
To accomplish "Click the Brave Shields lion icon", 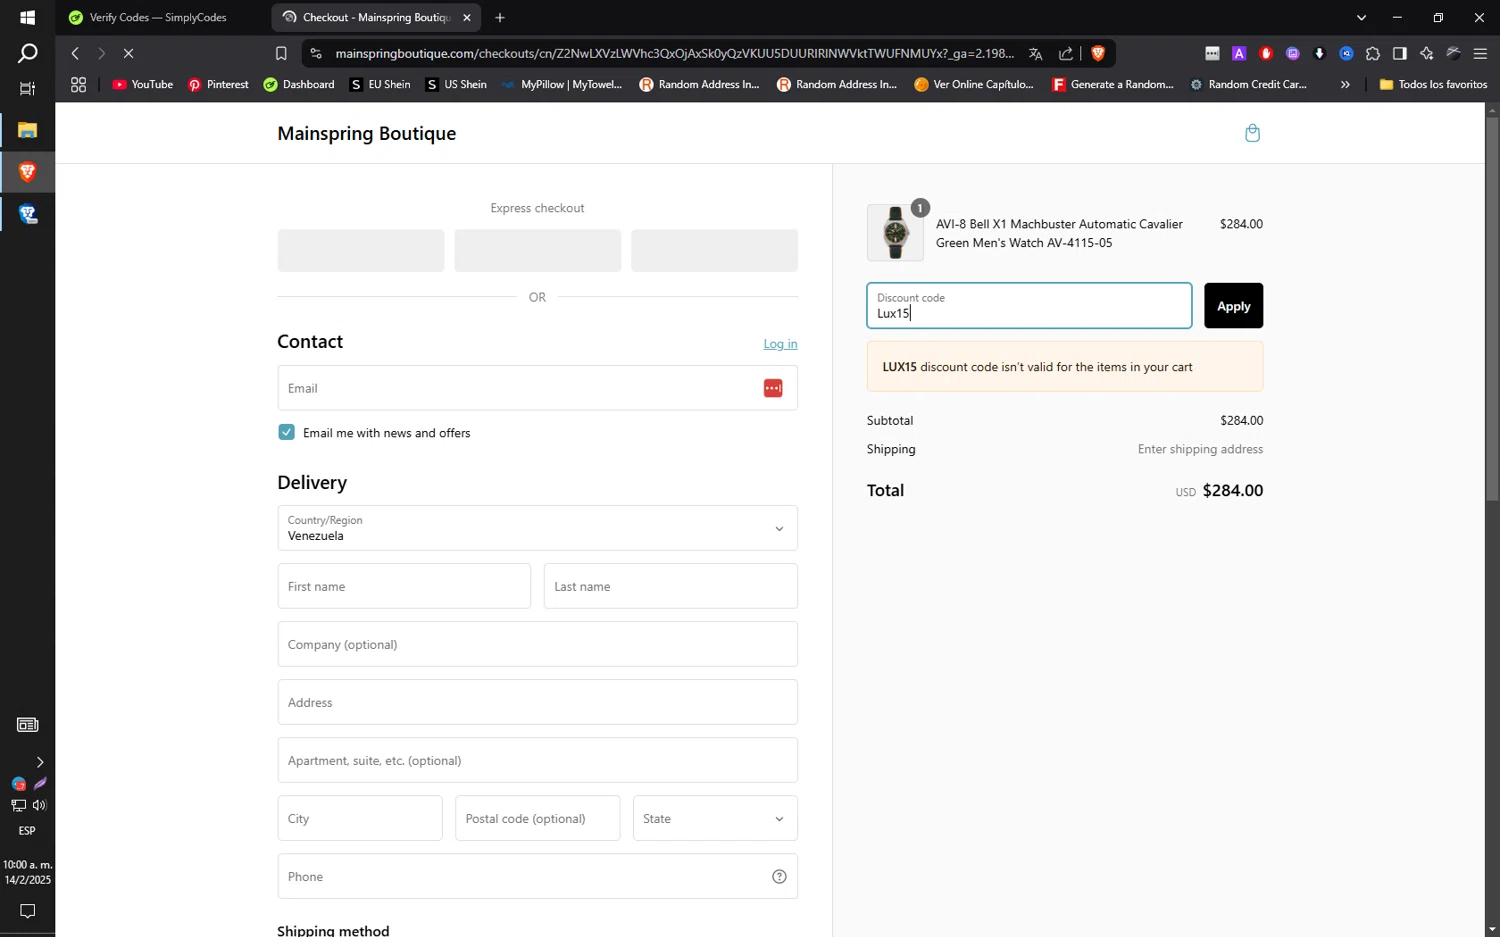I will 1098,53.
